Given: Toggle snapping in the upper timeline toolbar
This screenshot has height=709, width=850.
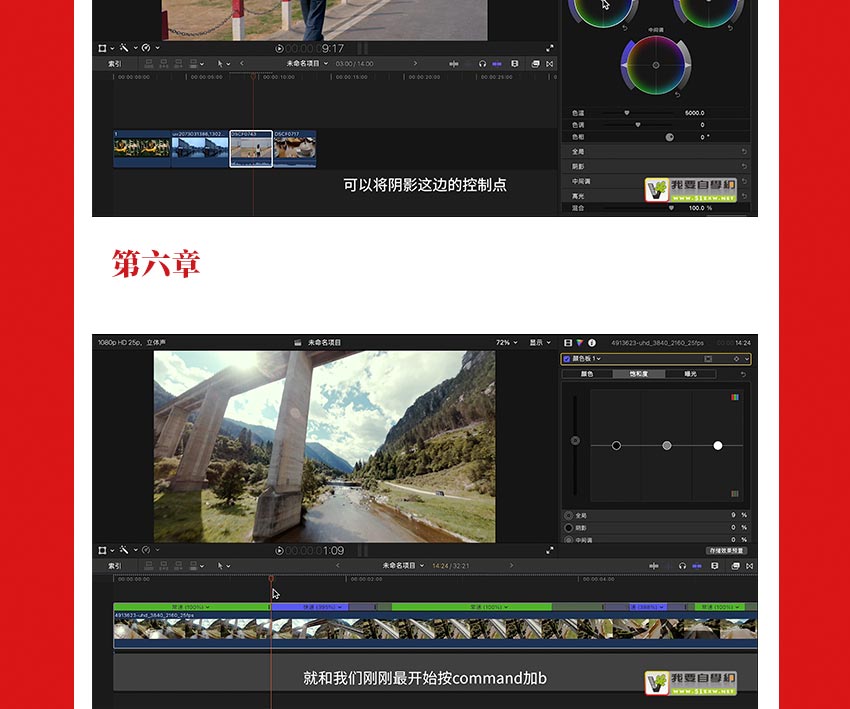Looking at the screenshot, I should tap(497, 64).
